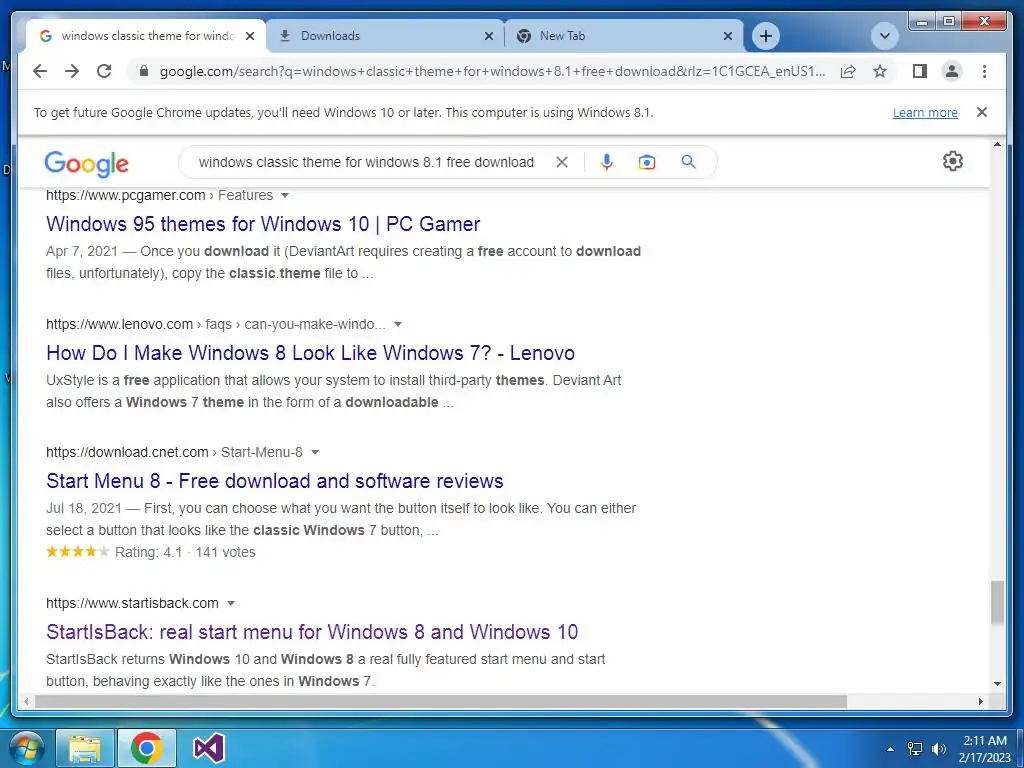Click the address bar URL

(x=492, y=71)
